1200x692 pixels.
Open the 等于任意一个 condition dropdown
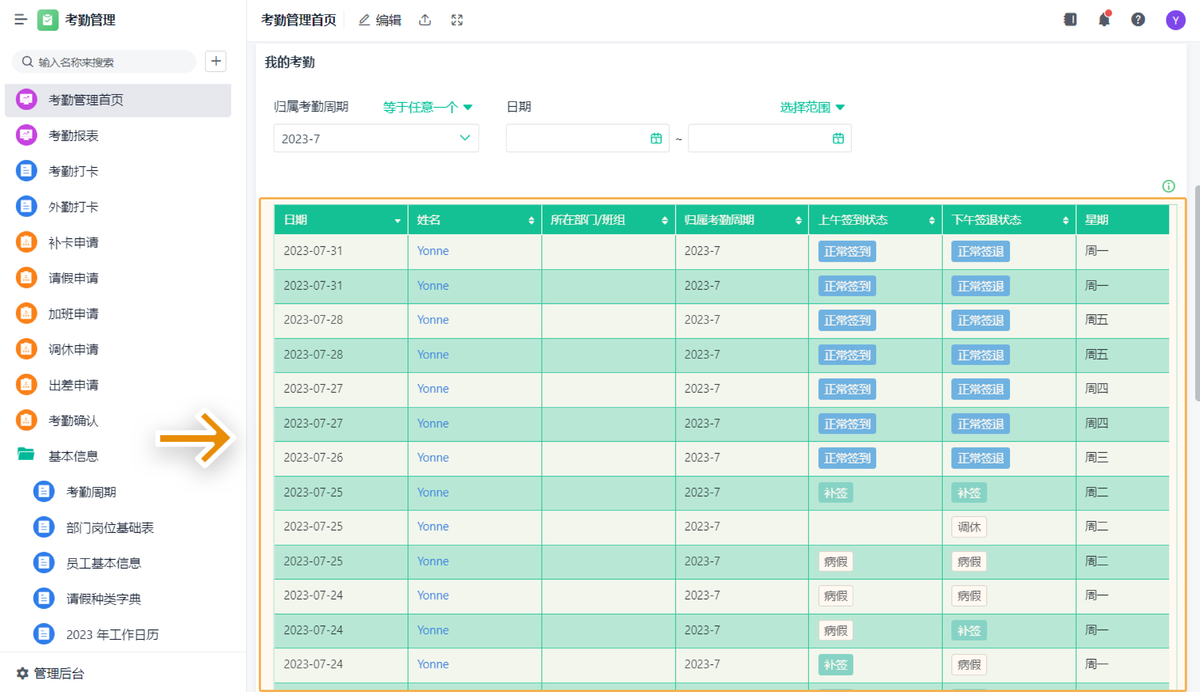pos(428,107)
